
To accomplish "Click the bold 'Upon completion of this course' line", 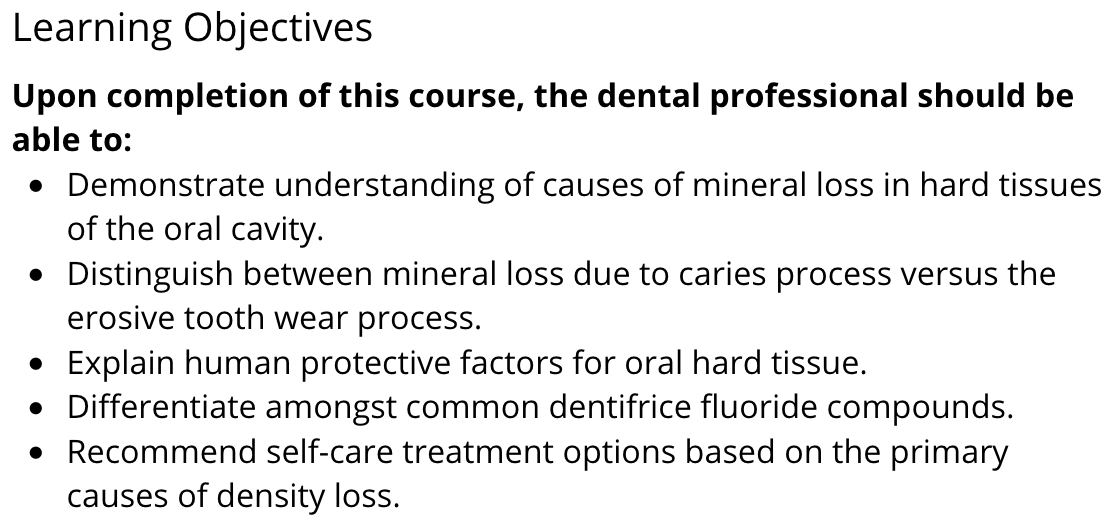I will click(543, 96).
